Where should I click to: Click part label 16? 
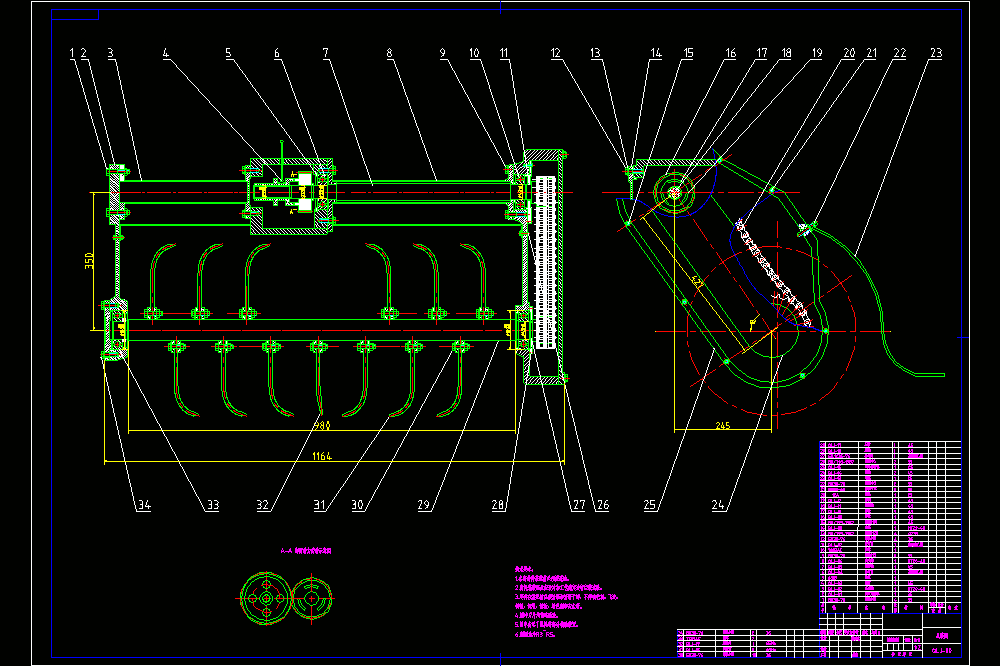(x=731, y=54)
